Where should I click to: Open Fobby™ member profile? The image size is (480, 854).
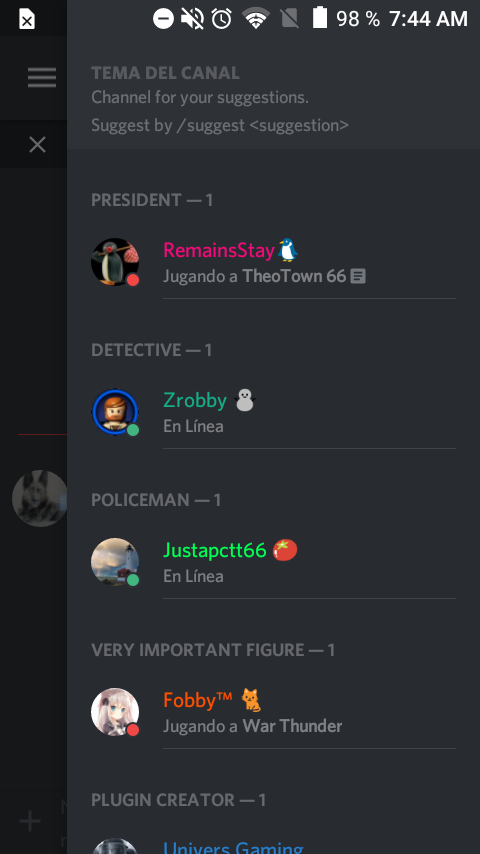pos(274,713)
